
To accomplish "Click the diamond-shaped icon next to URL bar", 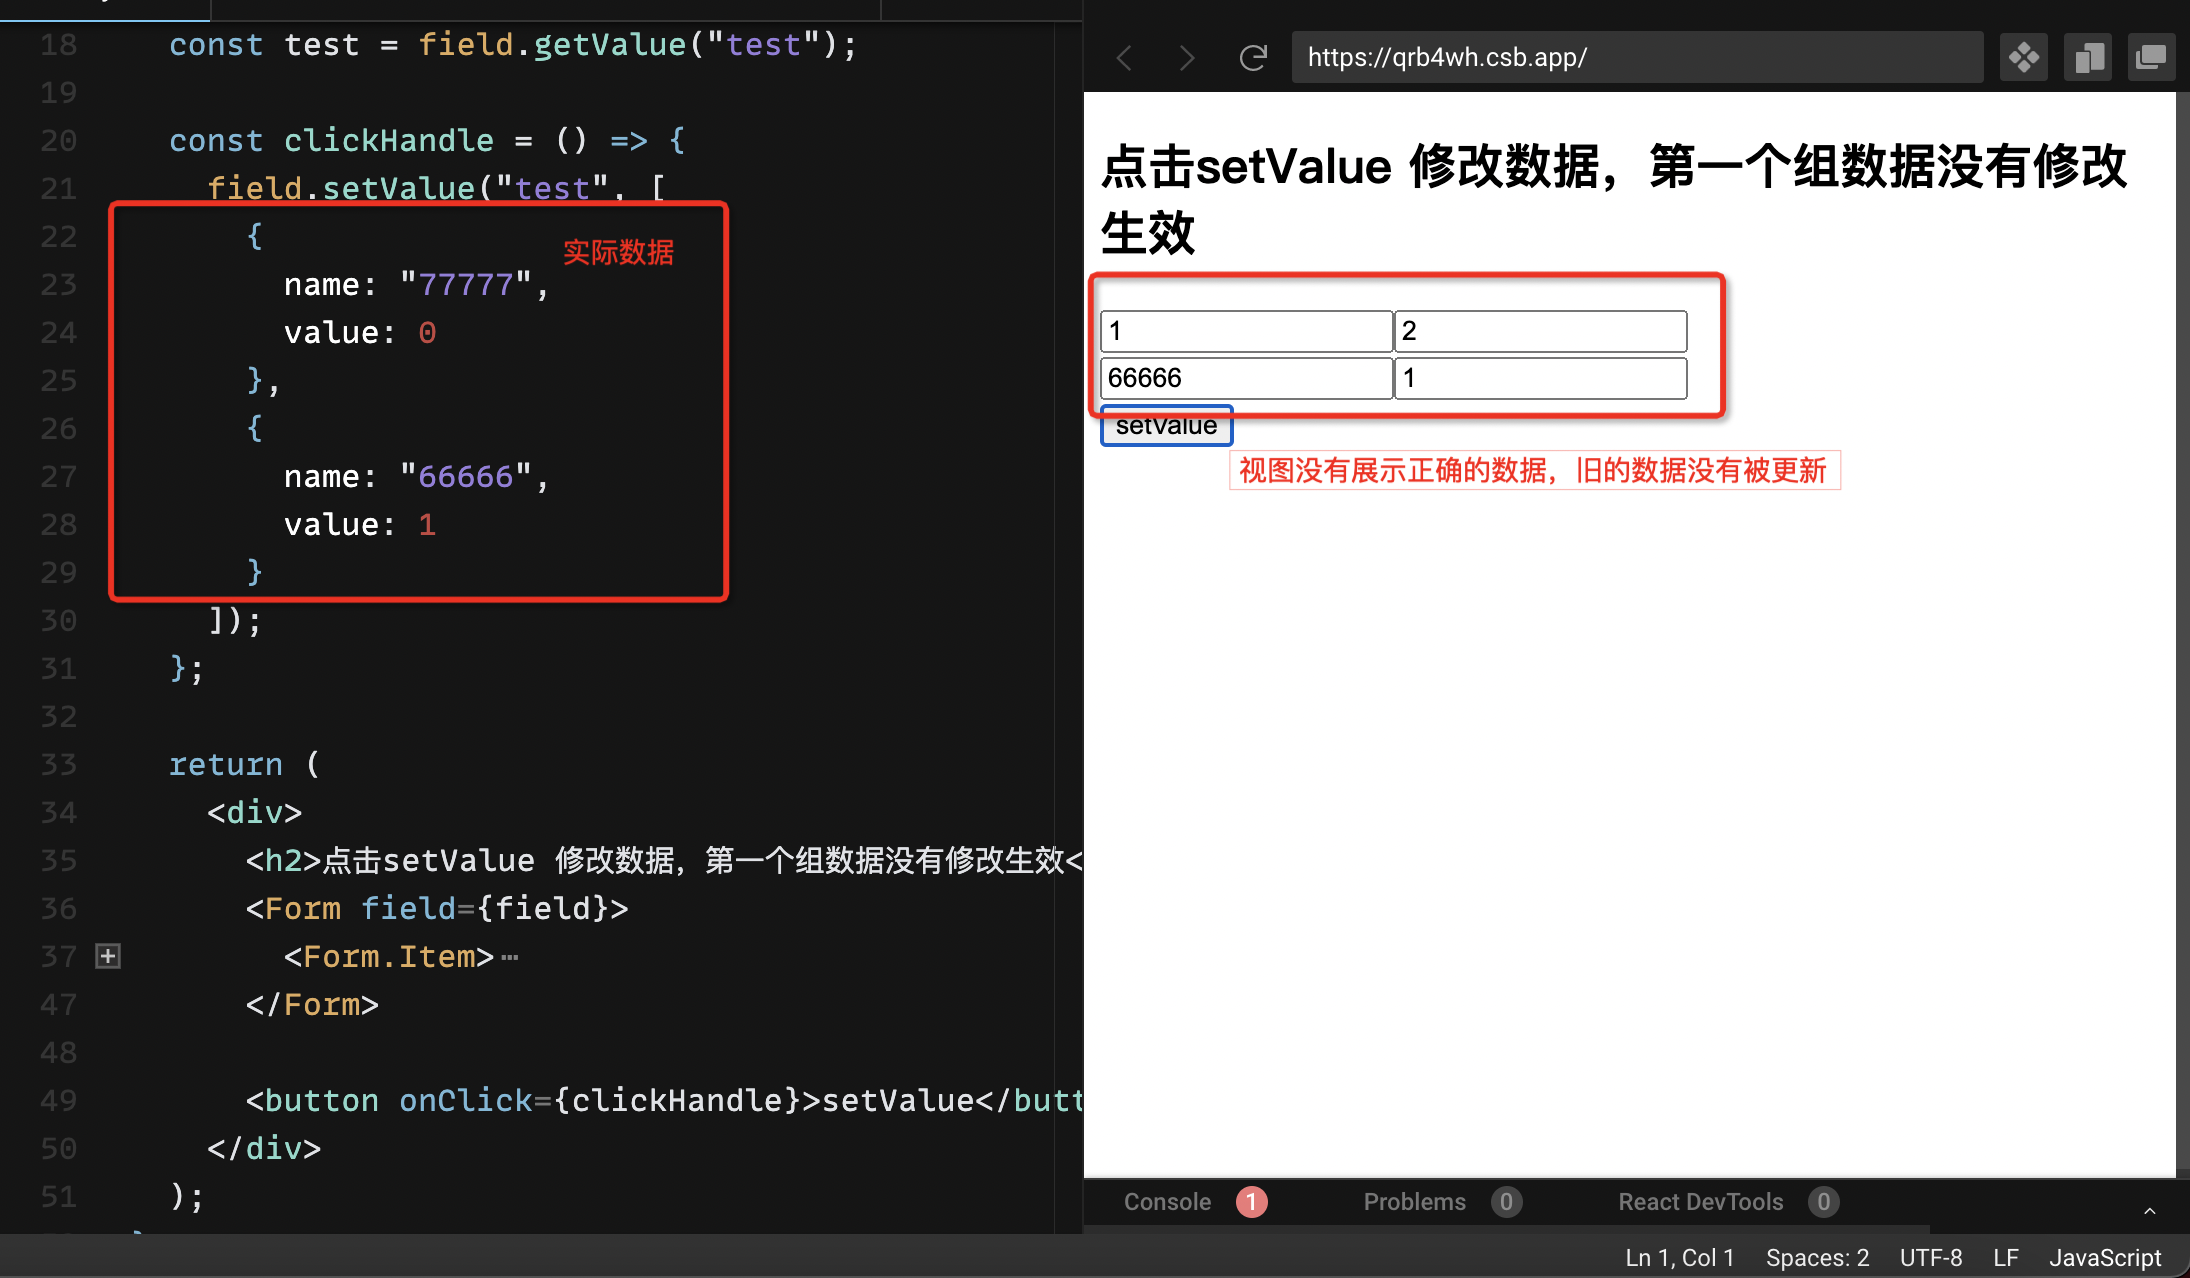I will pyautogui.click(x=2024, y=57).
